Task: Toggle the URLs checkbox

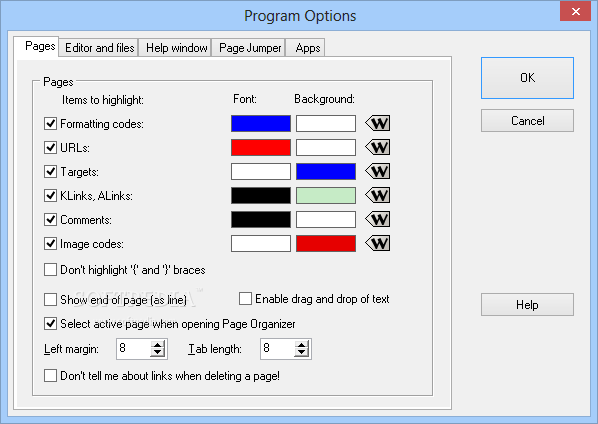Action: [x=50, y=148]
